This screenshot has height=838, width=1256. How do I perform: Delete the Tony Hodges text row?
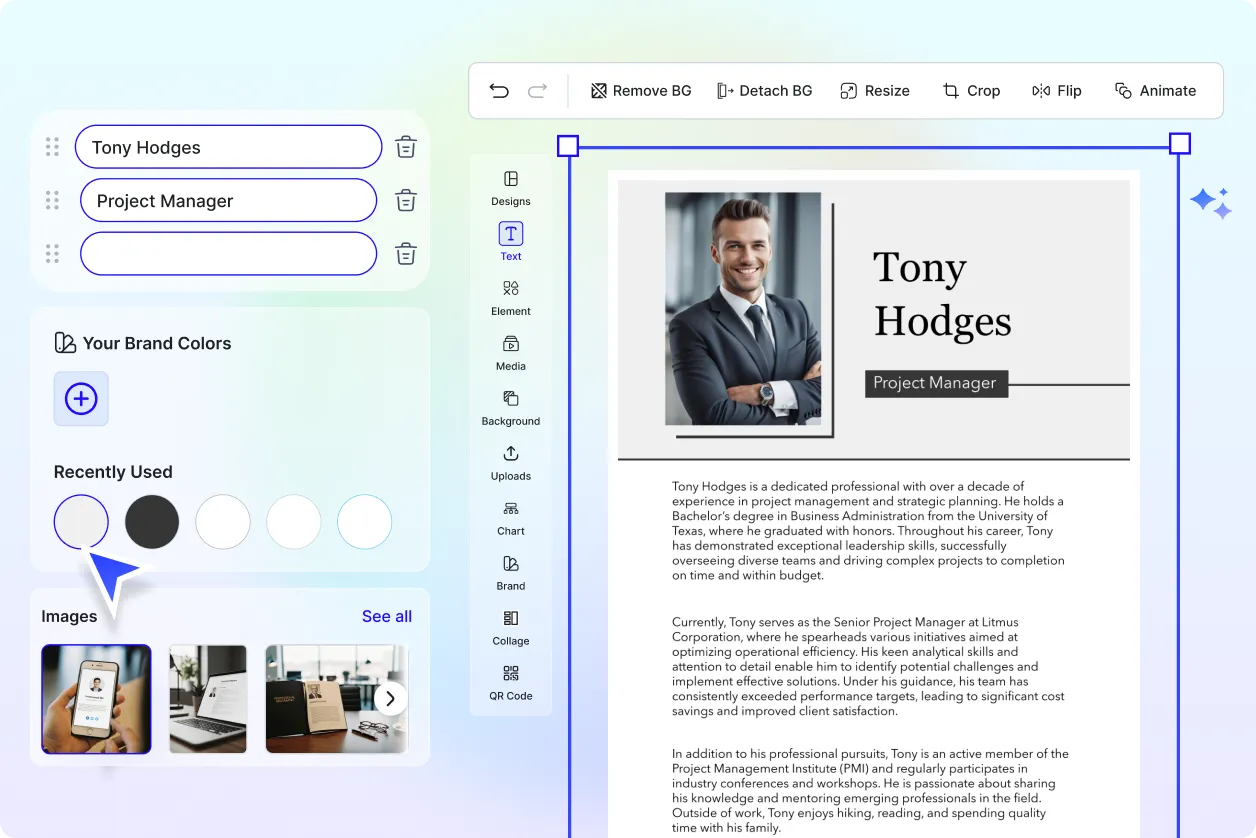406,147
